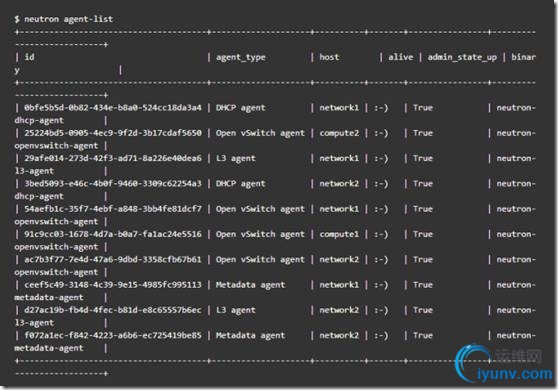Click "DHCP agent" in the 3bed5093 row
558x390 pixels.
(x=241, y=184)
